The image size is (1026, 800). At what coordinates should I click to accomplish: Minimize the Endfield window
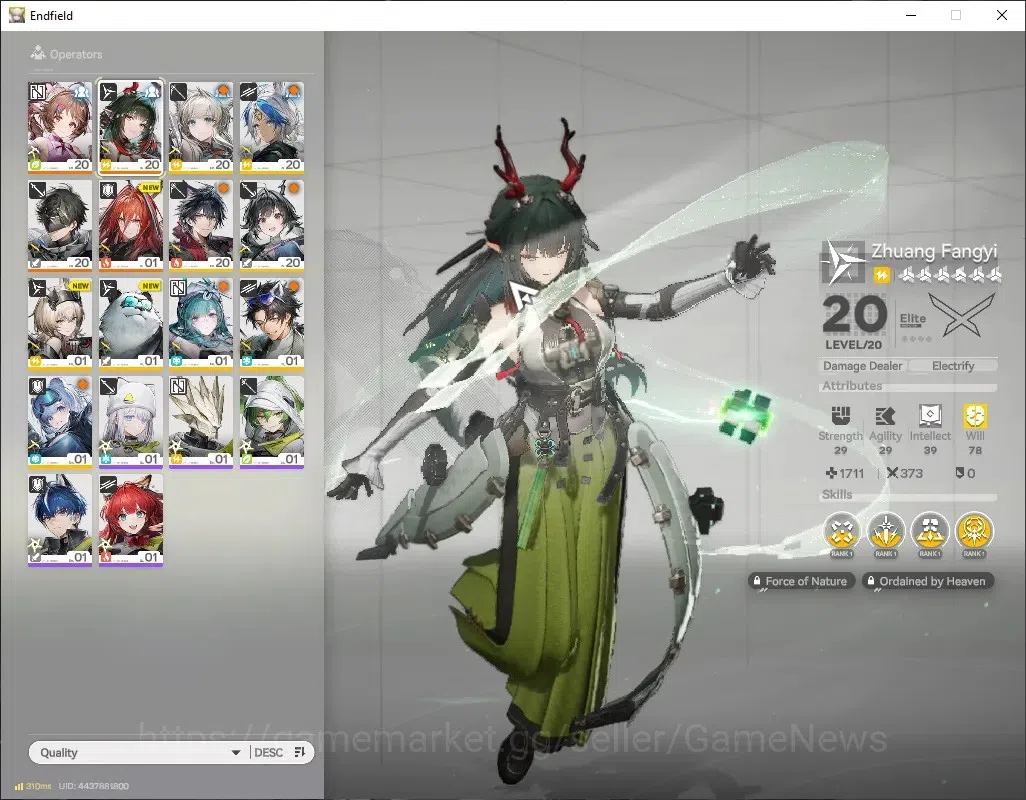pos(911,15)
